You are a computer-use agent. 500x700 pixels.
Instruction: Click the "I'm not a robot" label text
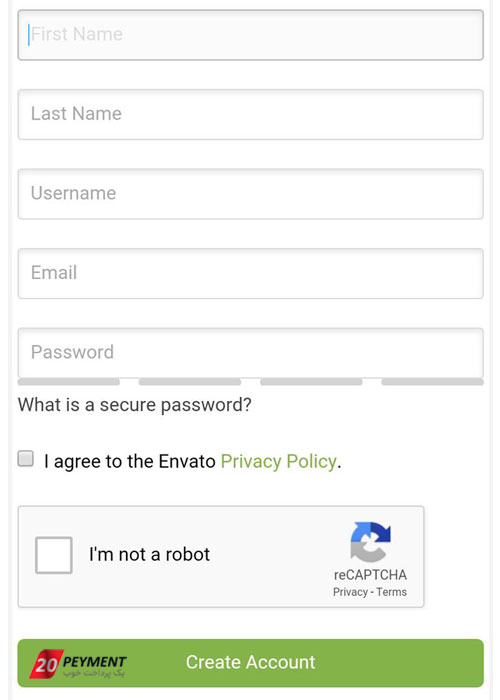tap(149, 554)
